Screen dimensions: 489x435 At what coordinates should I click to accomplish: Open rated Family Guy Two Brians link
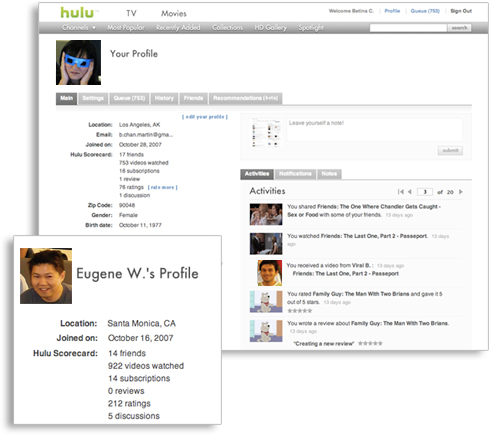coord(361,294)
